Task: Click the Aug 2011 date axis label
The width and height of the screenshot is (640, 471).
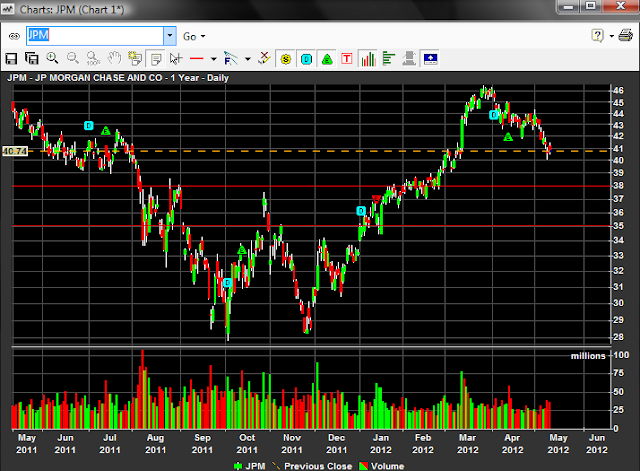Action: point(156,444)
